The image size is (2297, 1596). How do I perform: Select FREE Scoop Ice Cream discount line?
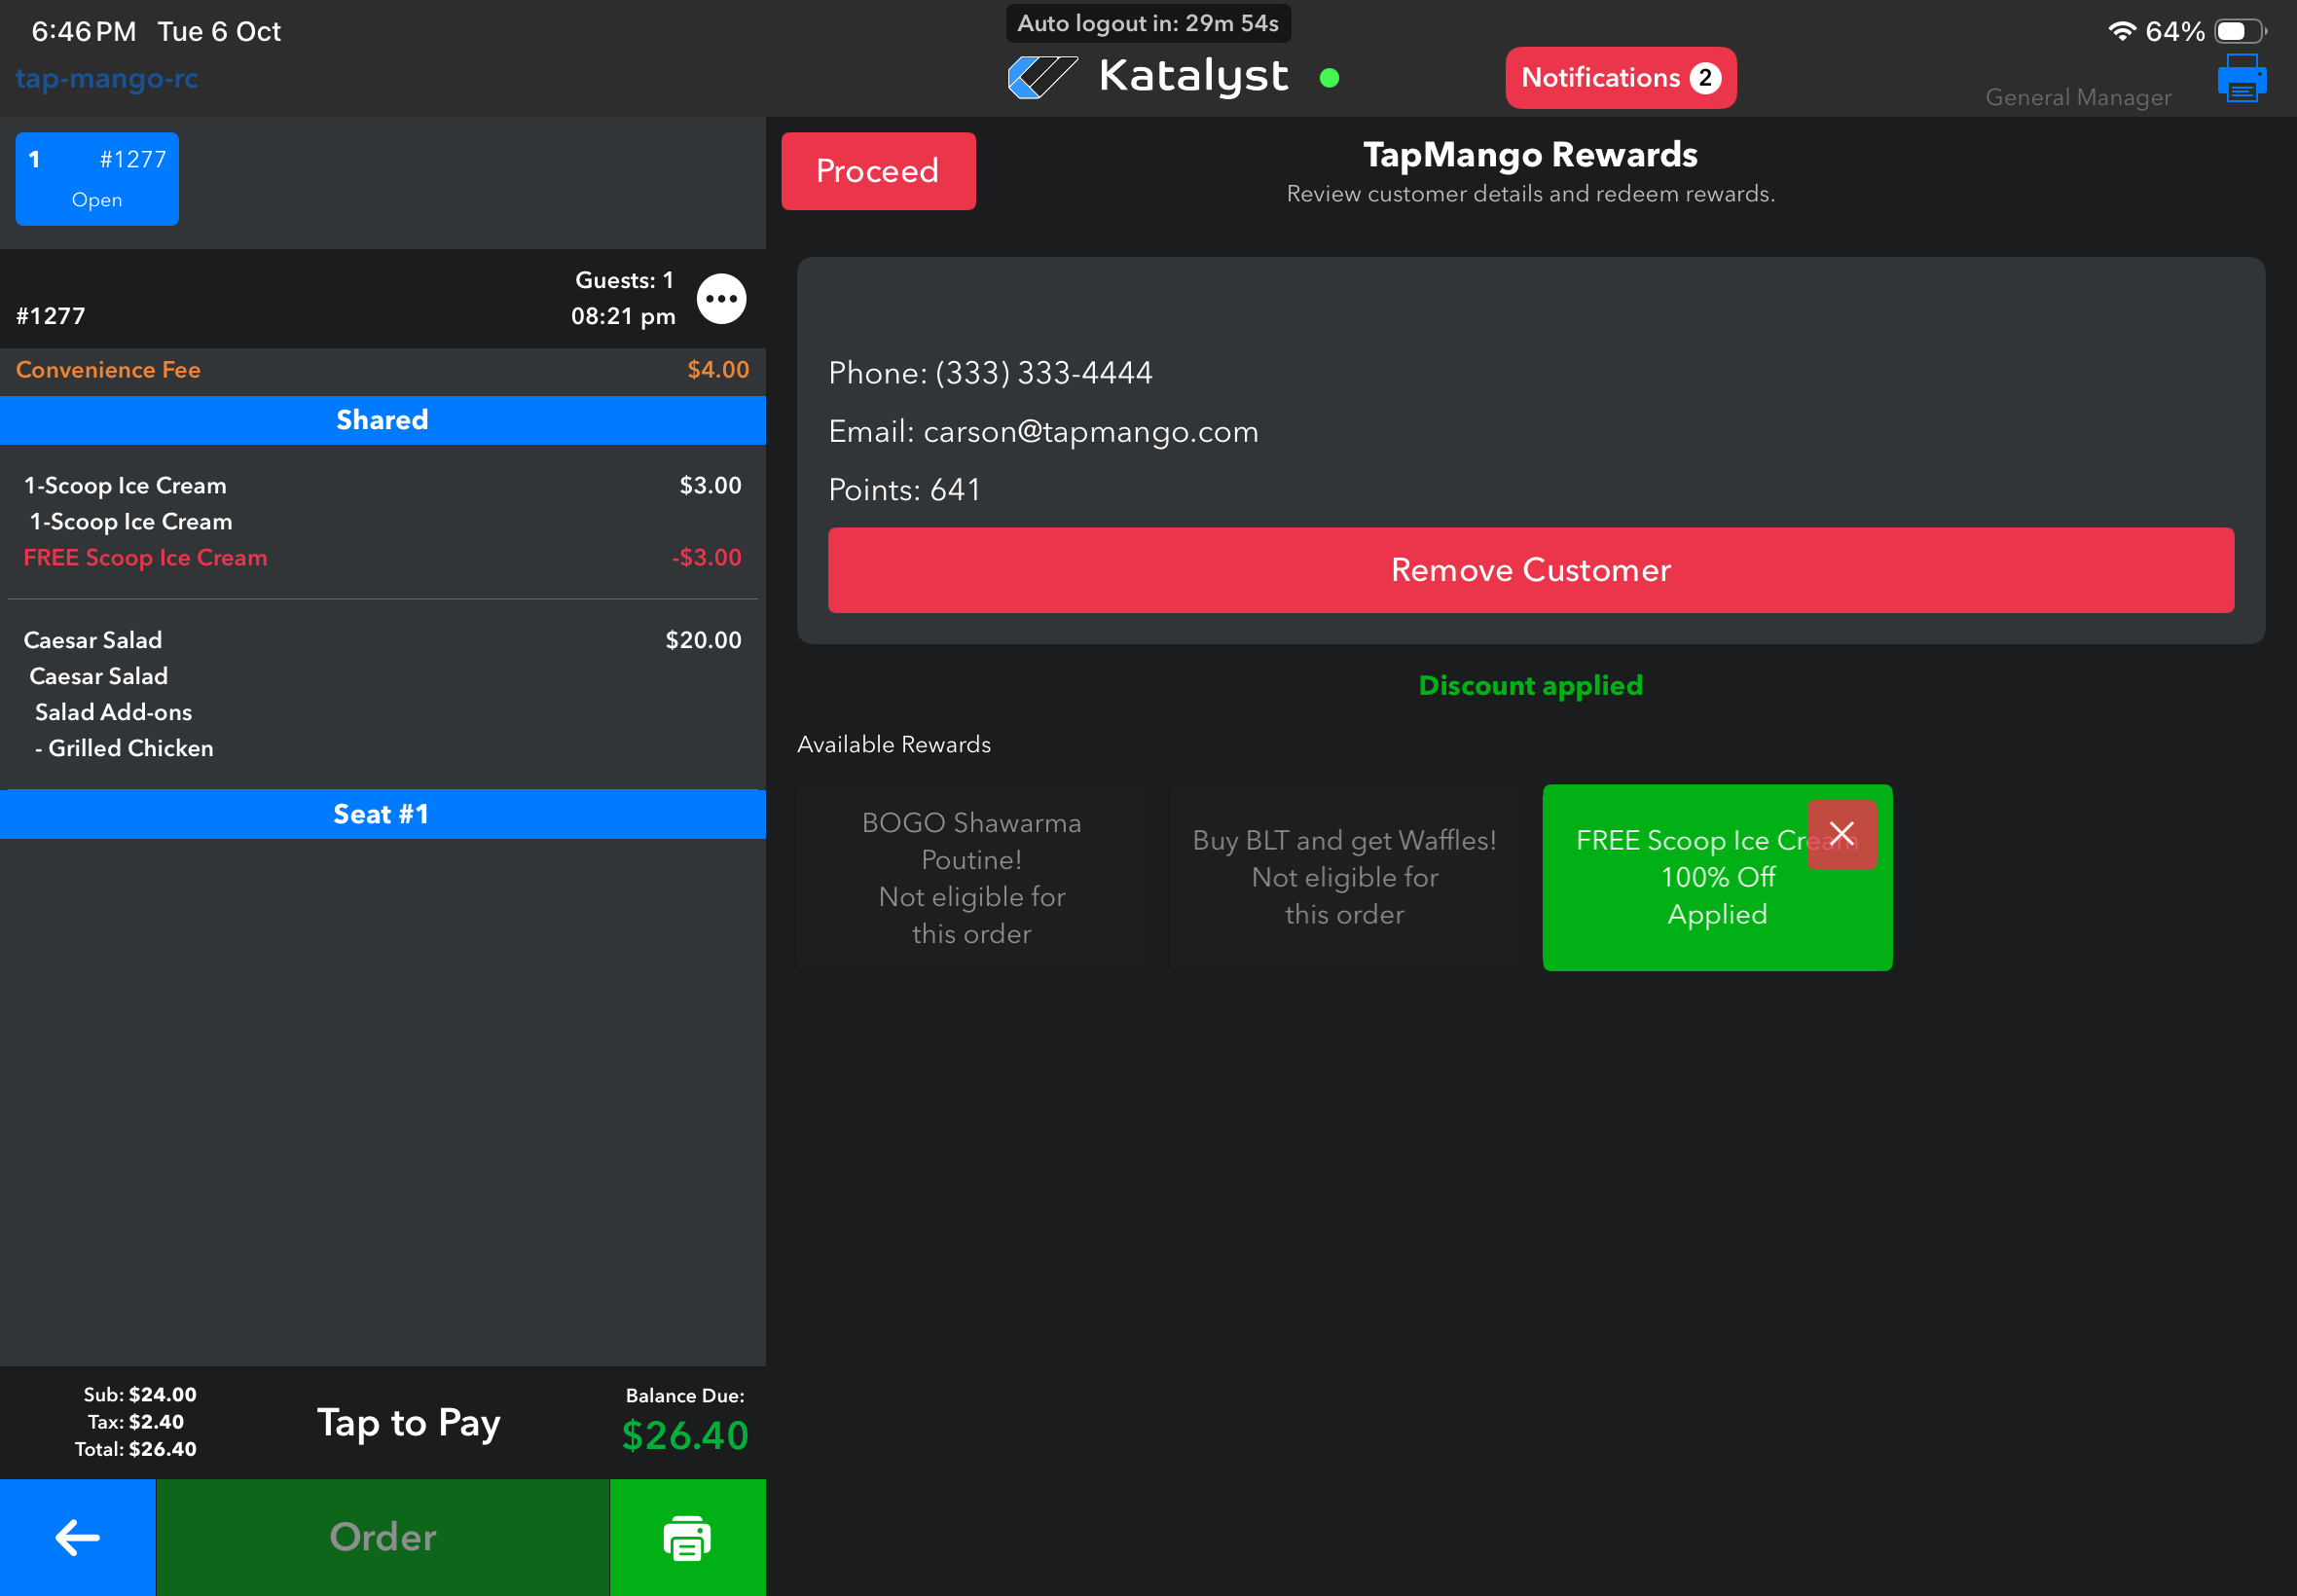click(x=383, y=558)
